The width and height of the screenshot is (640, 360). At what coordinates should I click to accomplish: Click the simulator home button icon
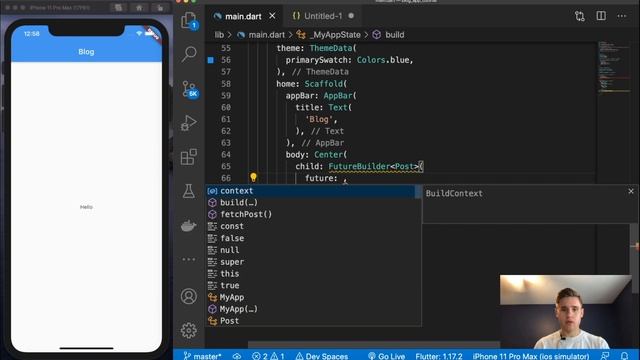pos(139,7)
